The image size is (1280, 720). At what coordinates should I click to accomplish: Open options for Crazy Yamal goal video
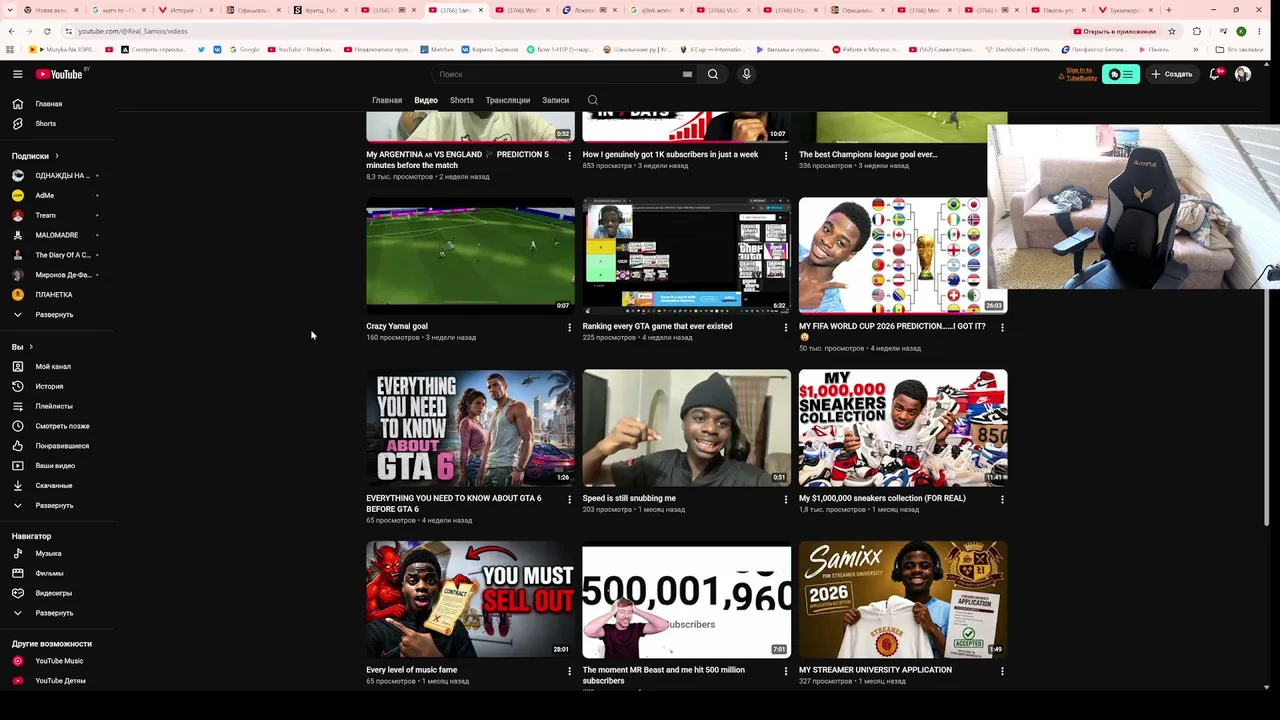570,327
